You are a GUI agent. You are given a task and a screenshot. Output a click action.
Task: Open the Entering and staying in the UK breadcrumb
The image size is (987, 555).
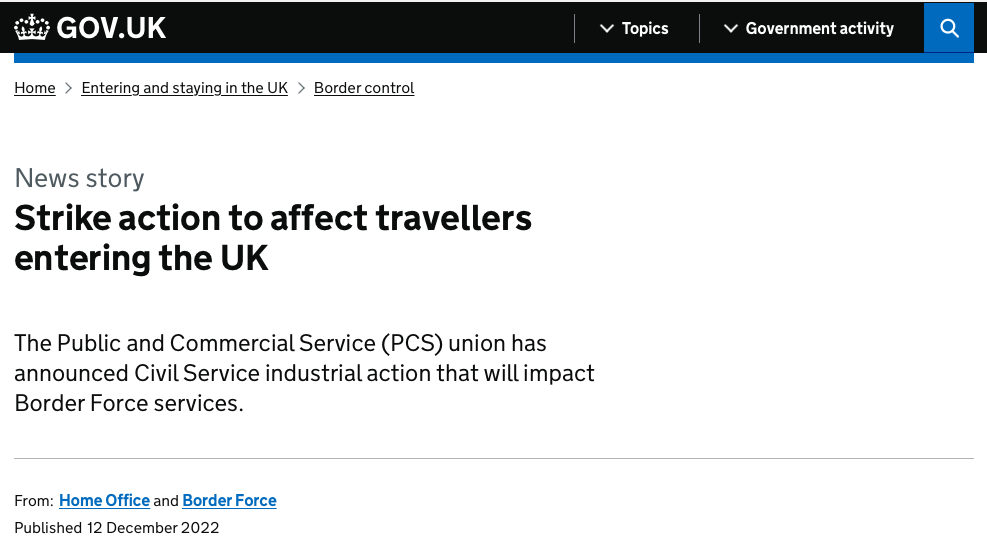pos(184,87)
